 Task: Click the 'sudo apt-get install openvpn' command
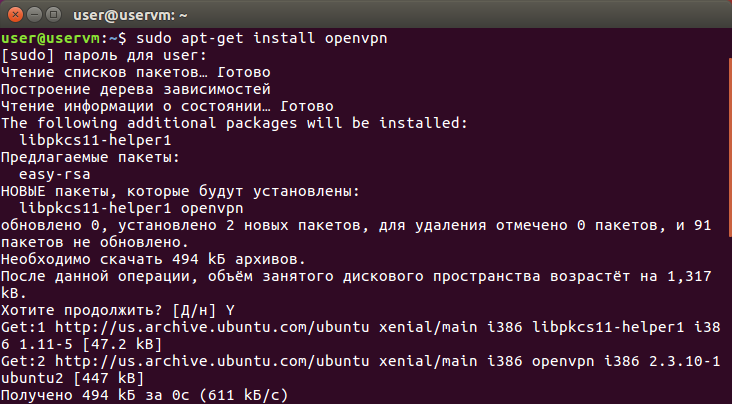coord(261,38)
